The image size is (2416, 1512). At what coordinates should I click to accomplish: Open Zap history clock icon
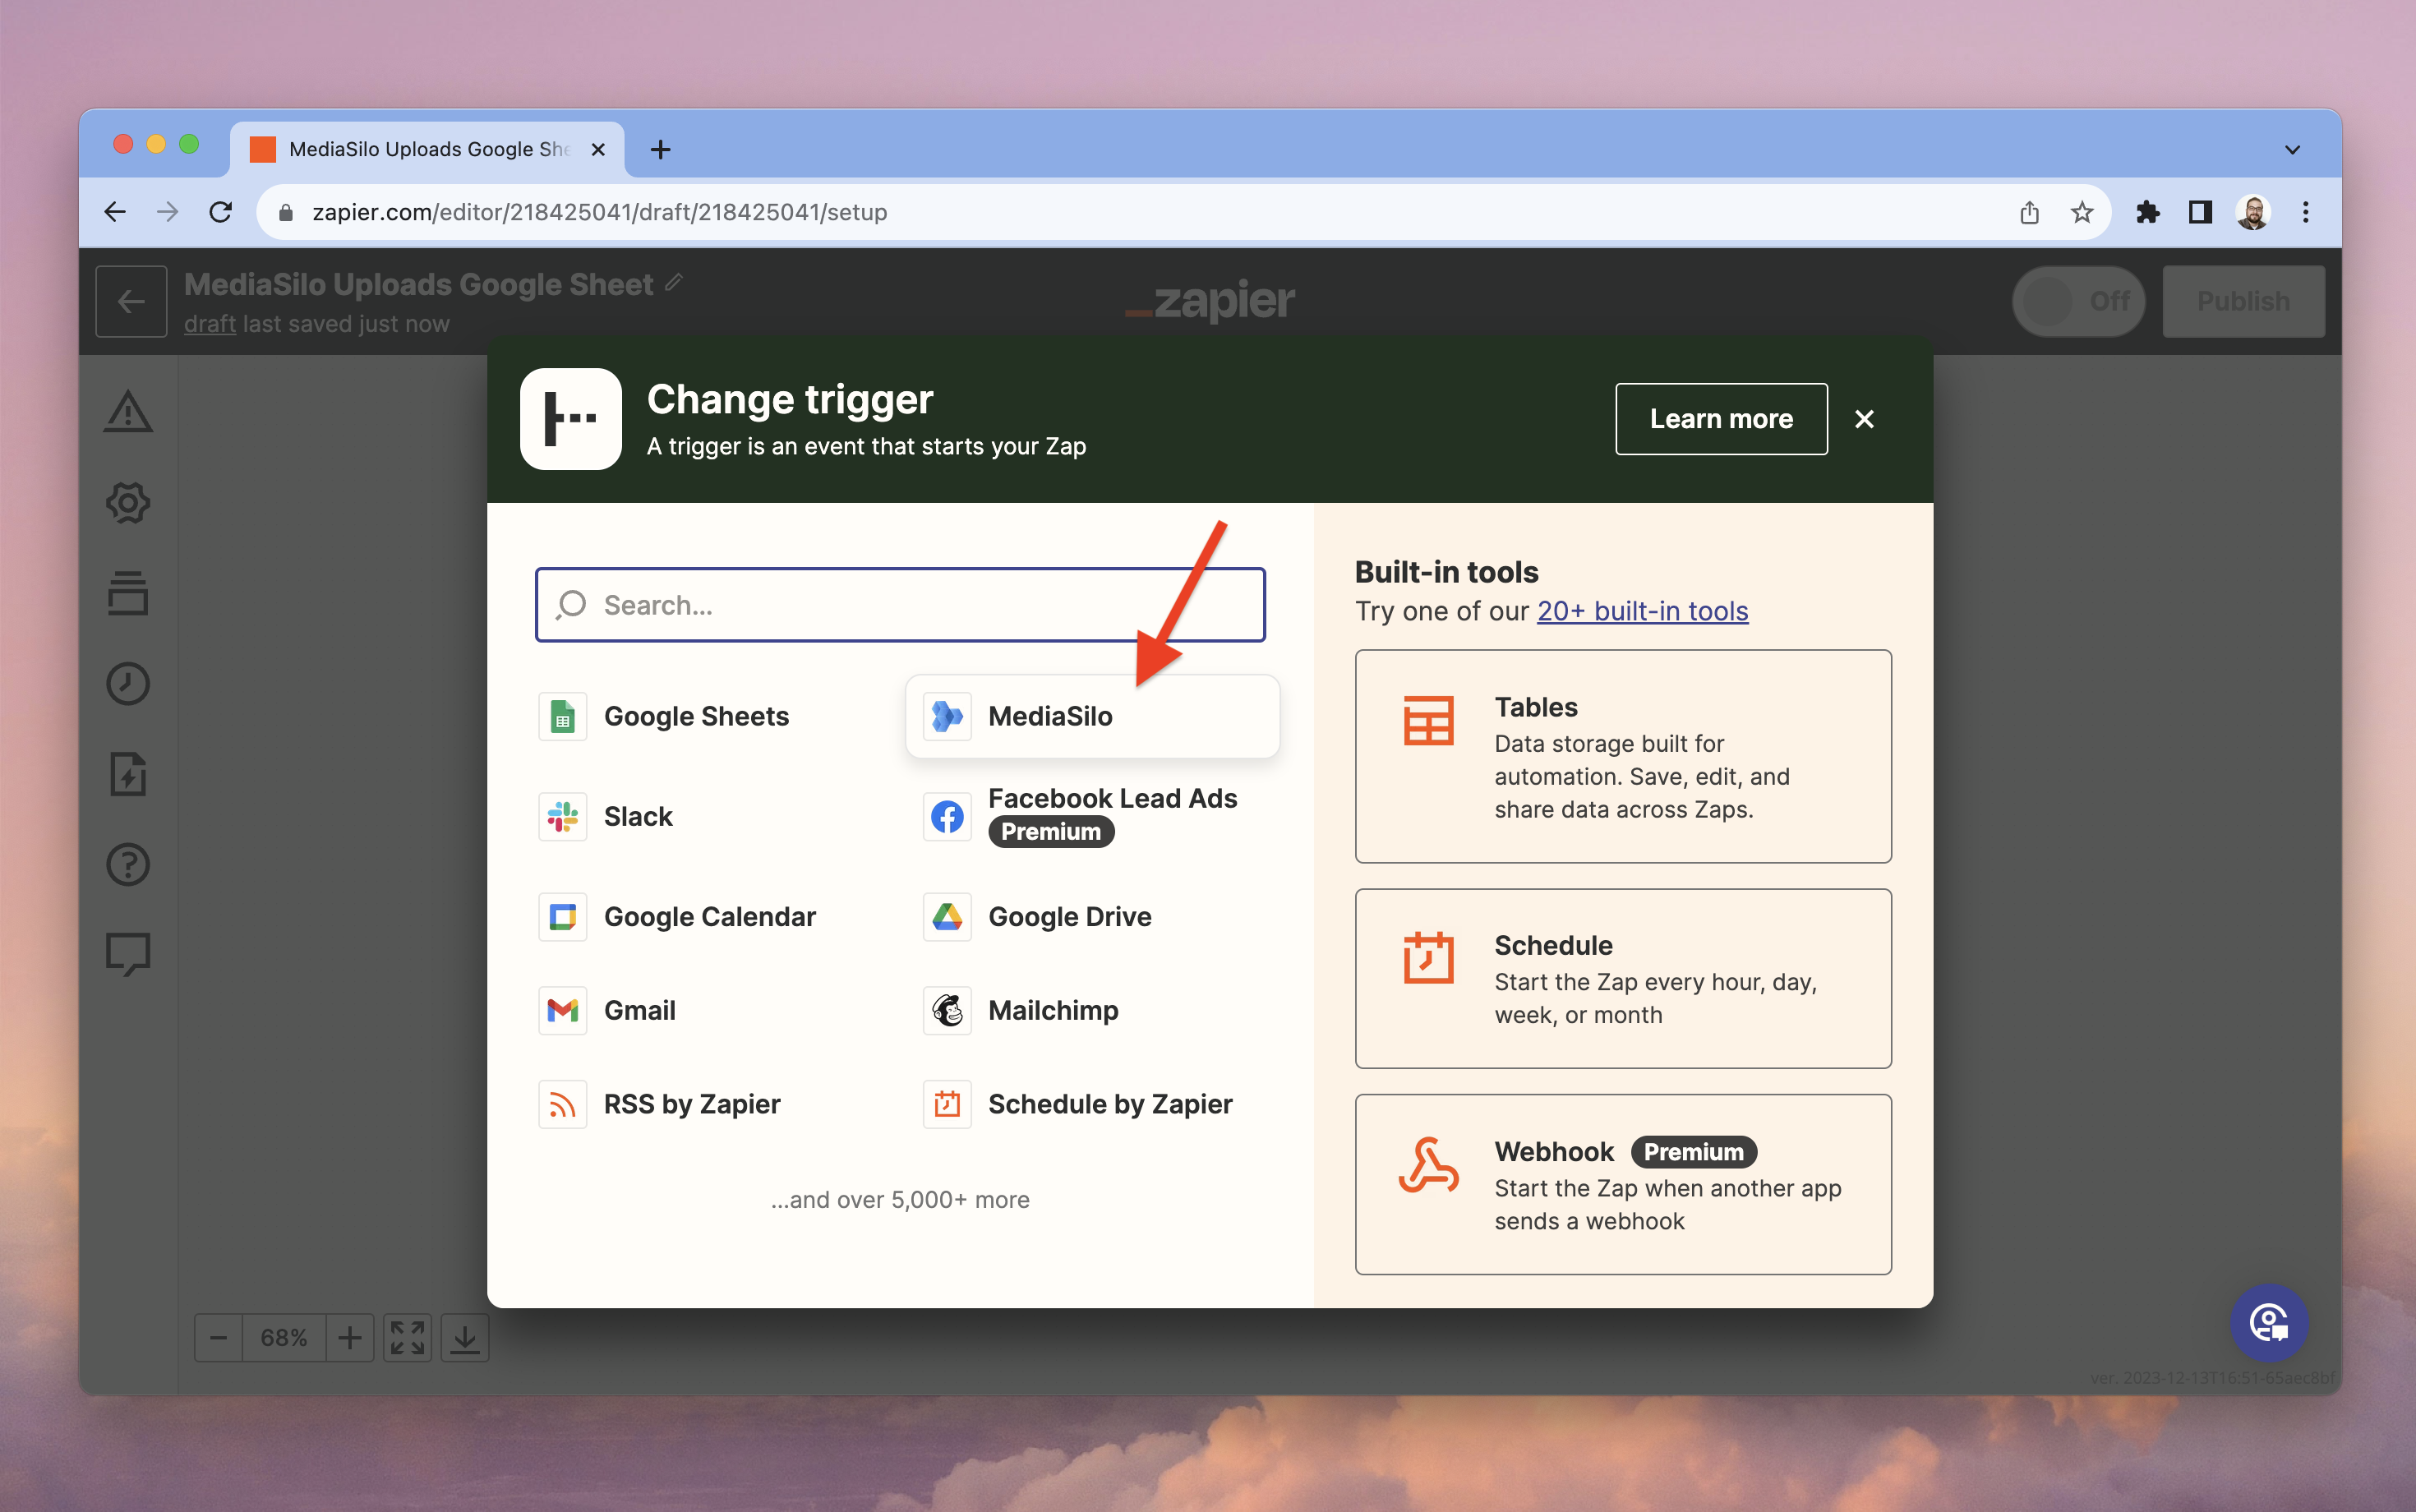(x=128, y=684)
